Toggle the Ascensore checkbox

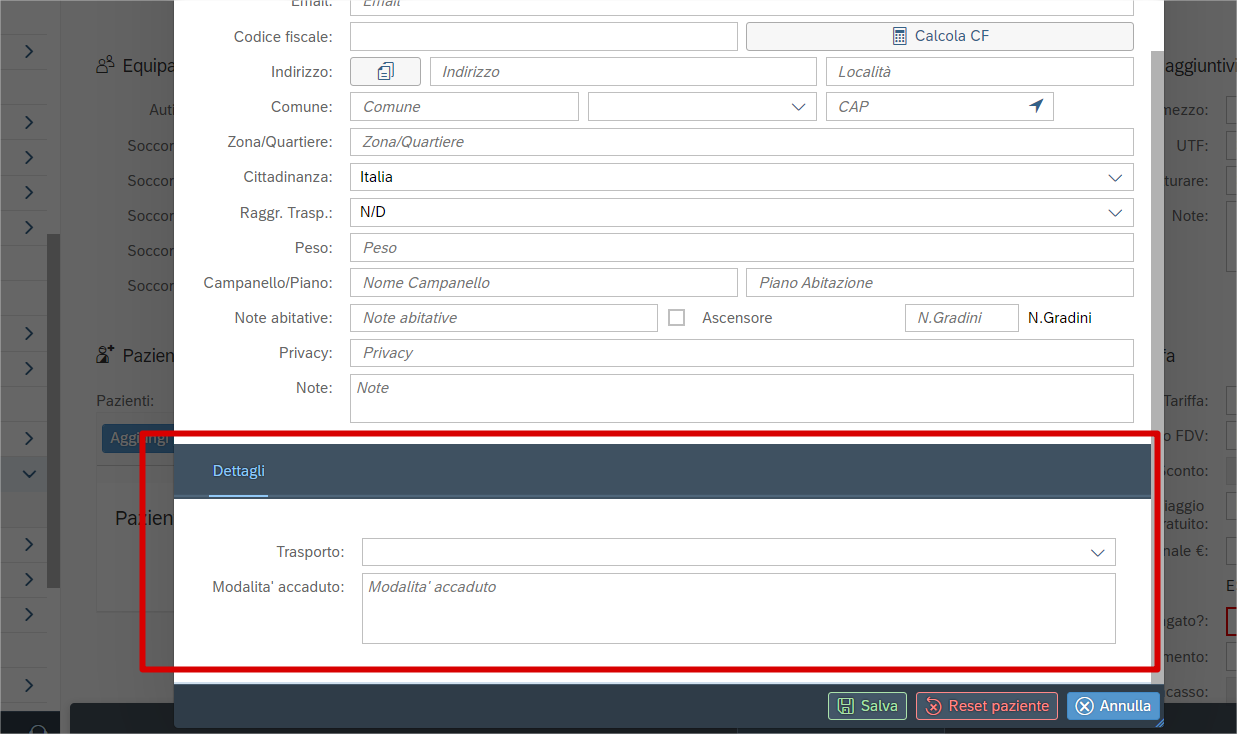click(x=677, y=318)
